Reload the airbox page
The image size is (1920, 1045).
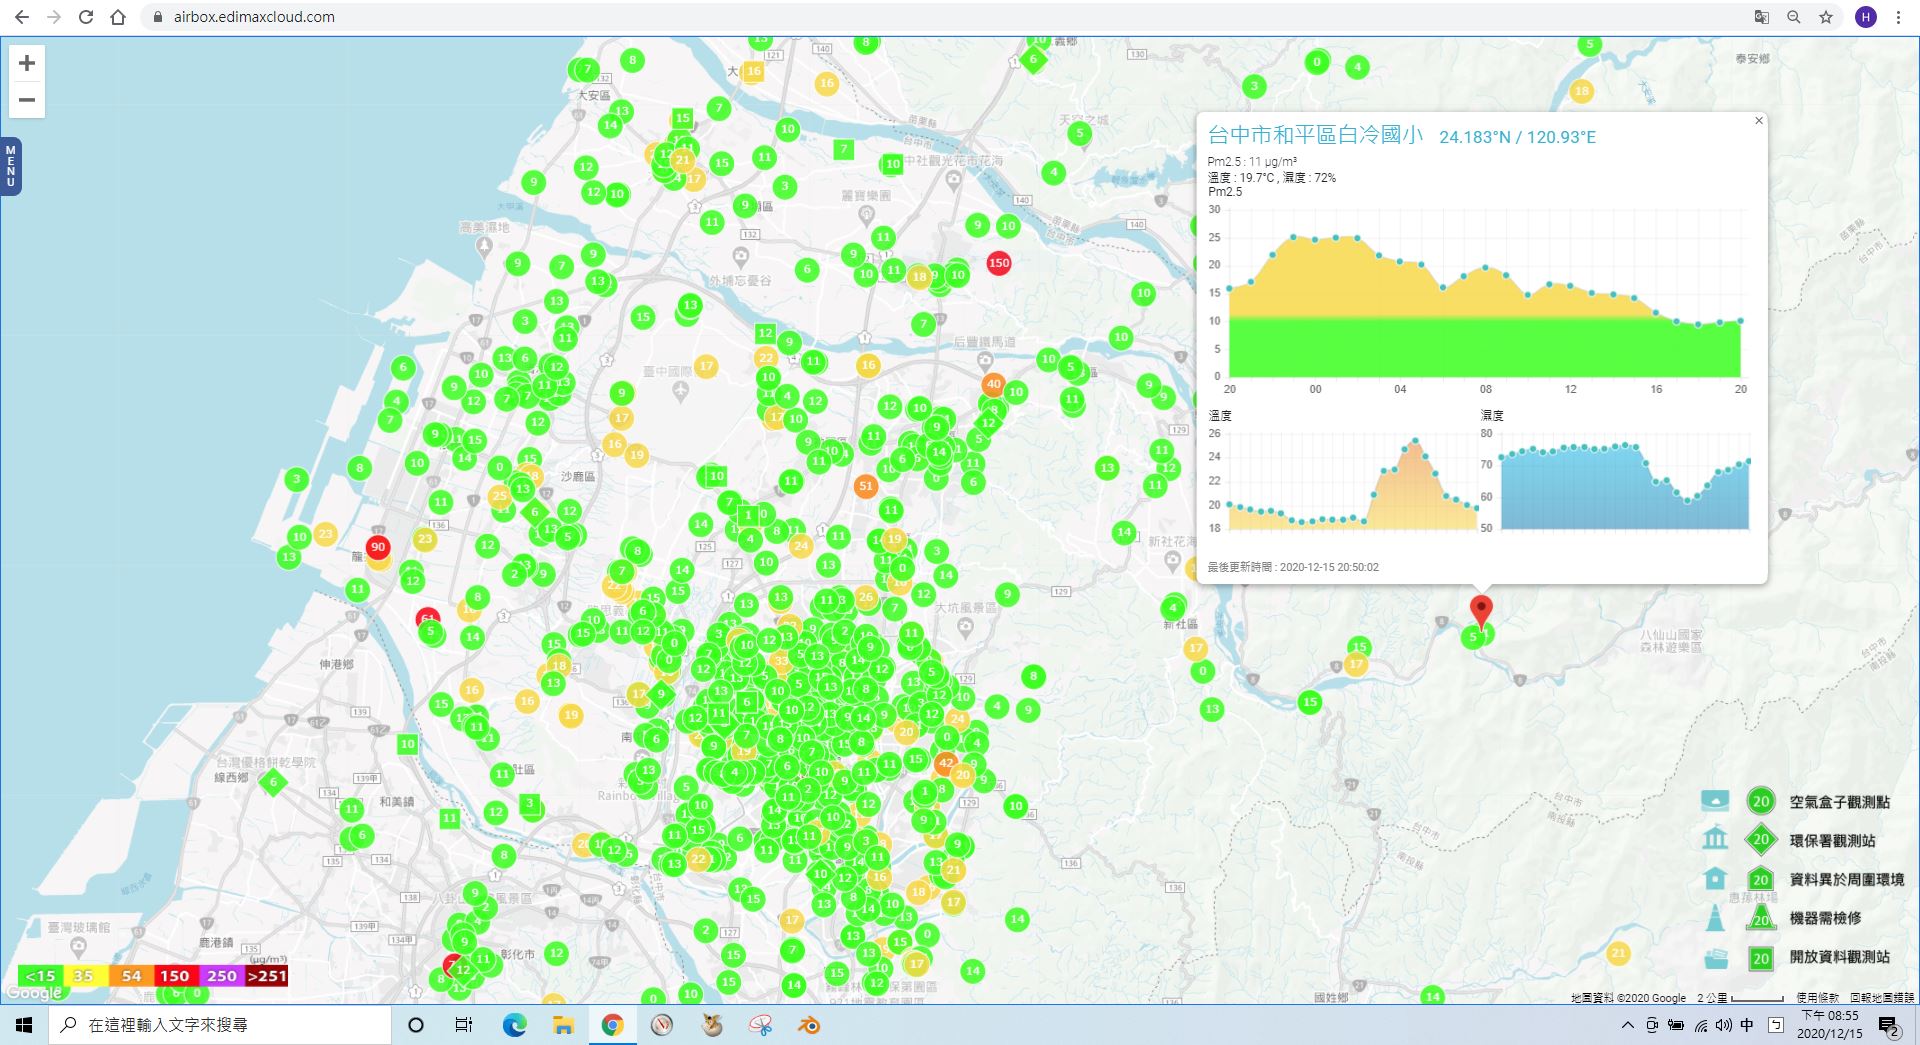[86, 17]
